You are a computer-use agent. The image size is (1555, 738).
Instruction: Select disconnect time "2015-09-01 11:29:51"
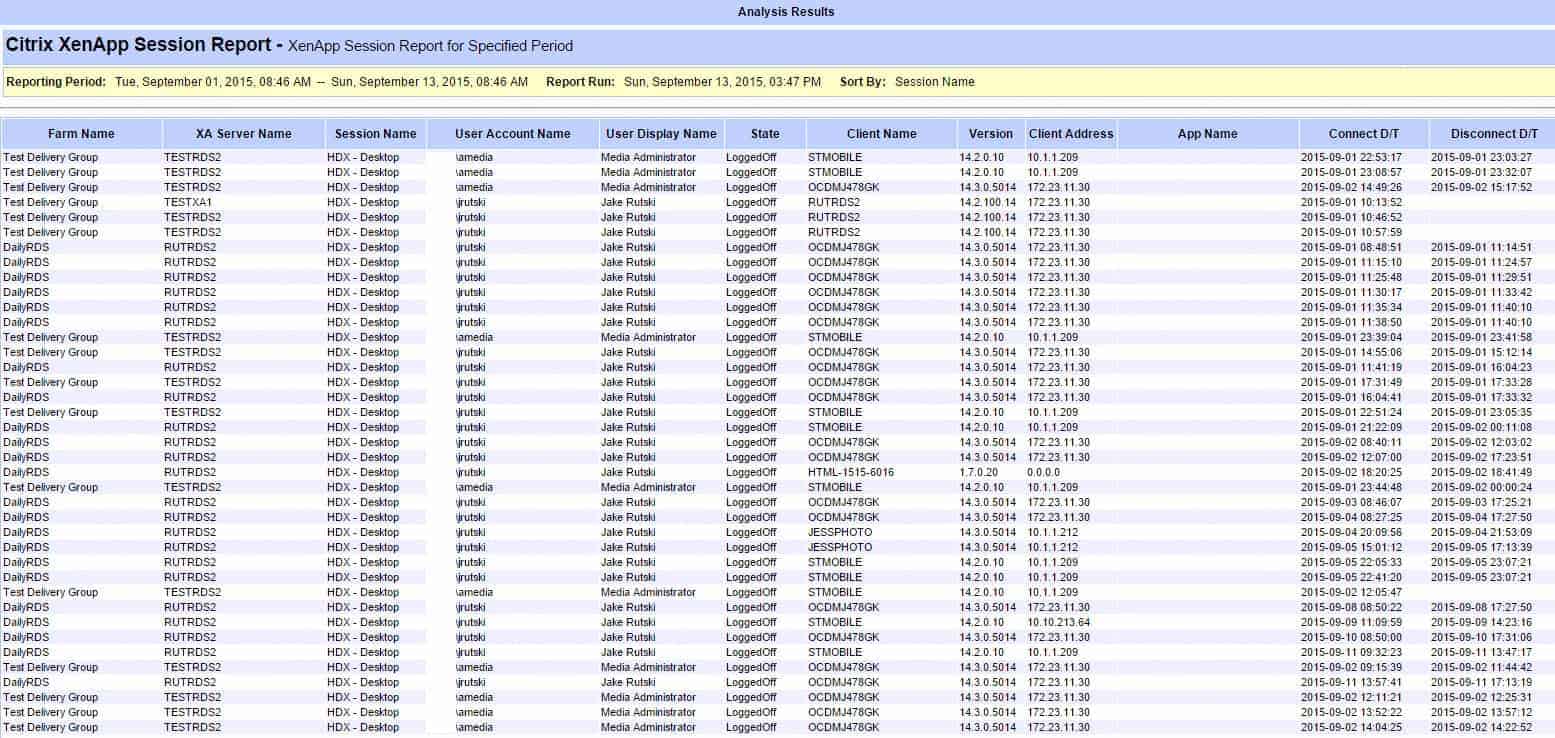click(1481, 277)
